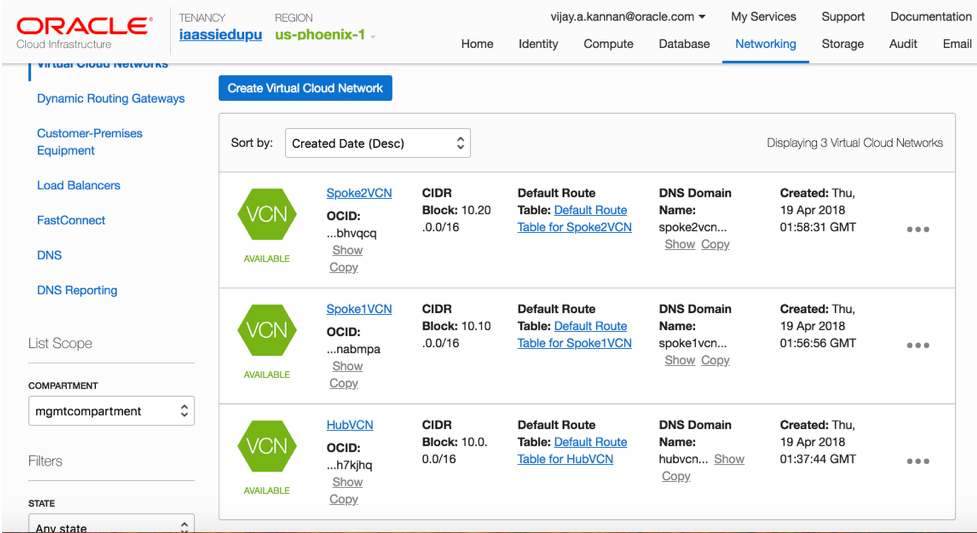977x533 pixels.
Task: Show the OCID for Spoke2VCN
Action: (347, 250)
